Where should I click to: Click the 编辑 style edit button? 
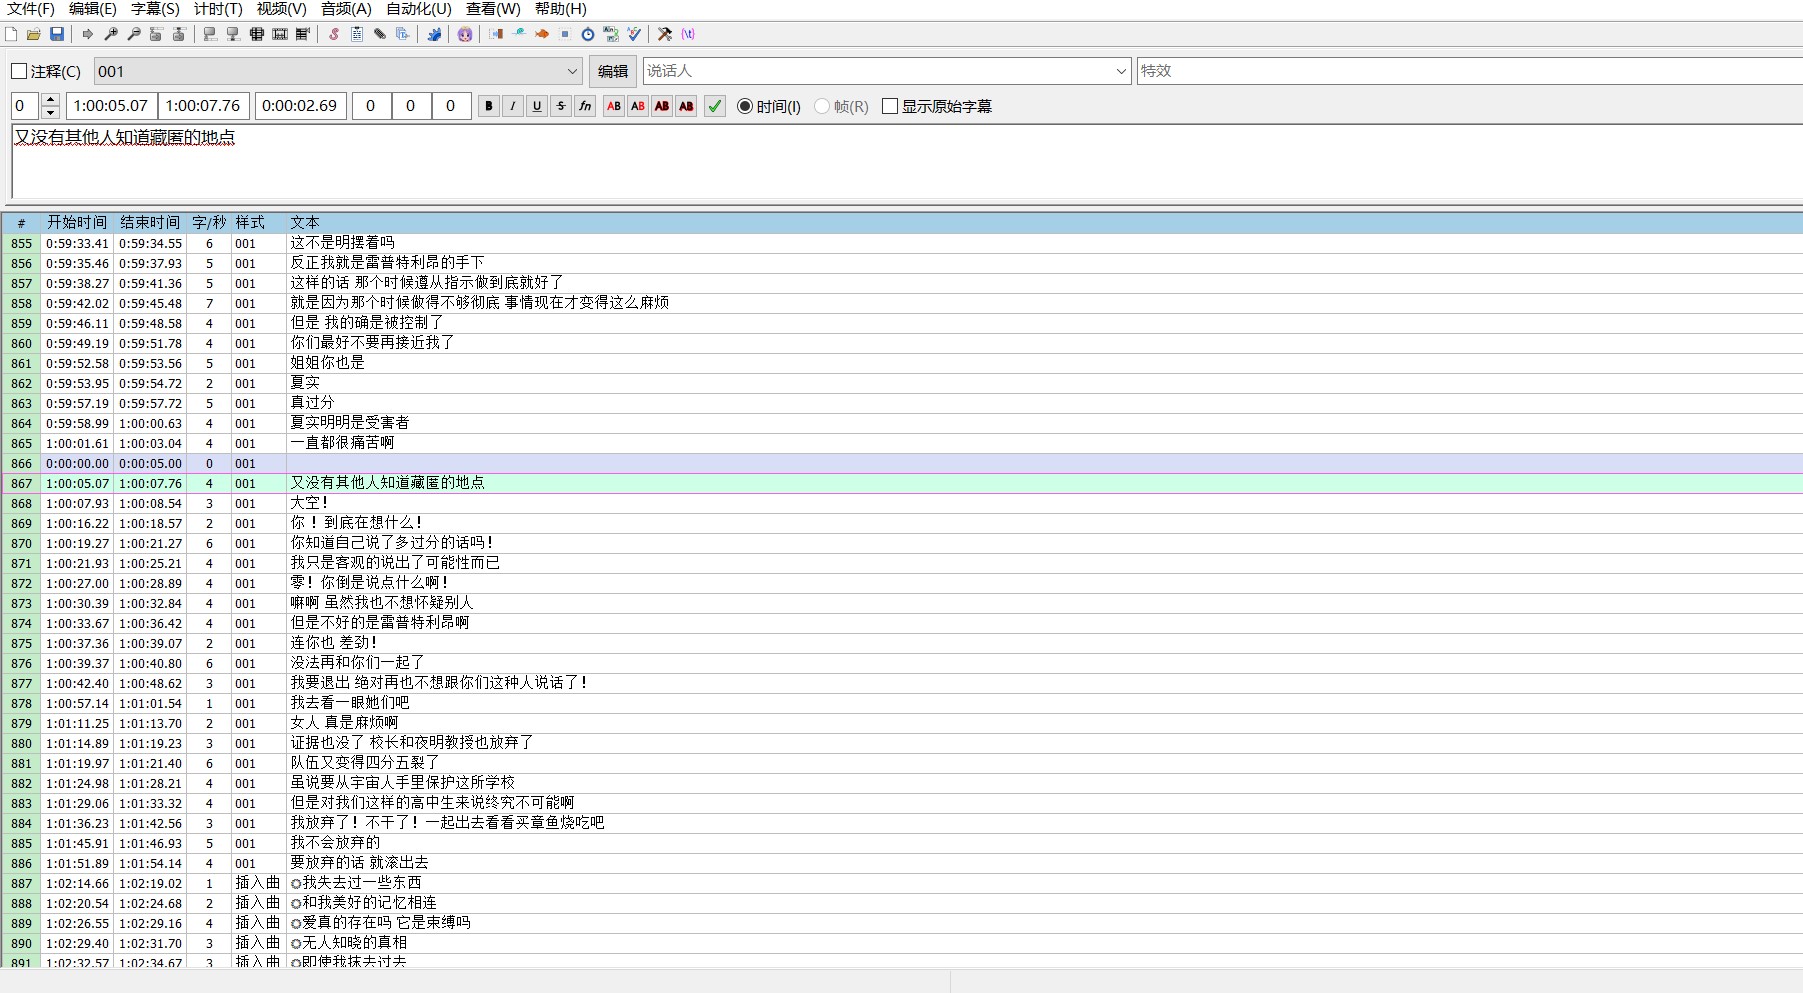pos(613,71)
